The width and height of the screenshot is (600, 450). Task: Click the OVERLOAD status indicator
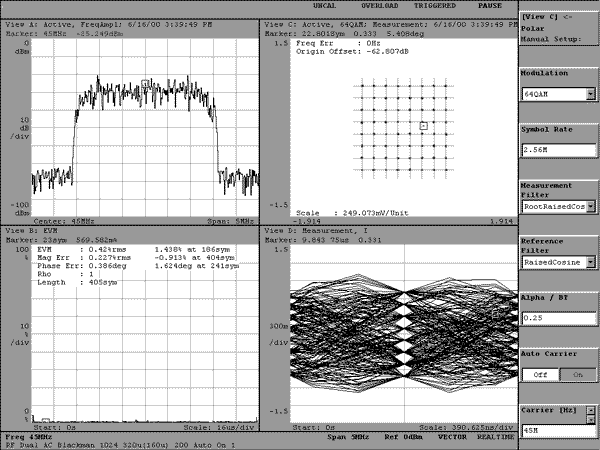[380, 6]
